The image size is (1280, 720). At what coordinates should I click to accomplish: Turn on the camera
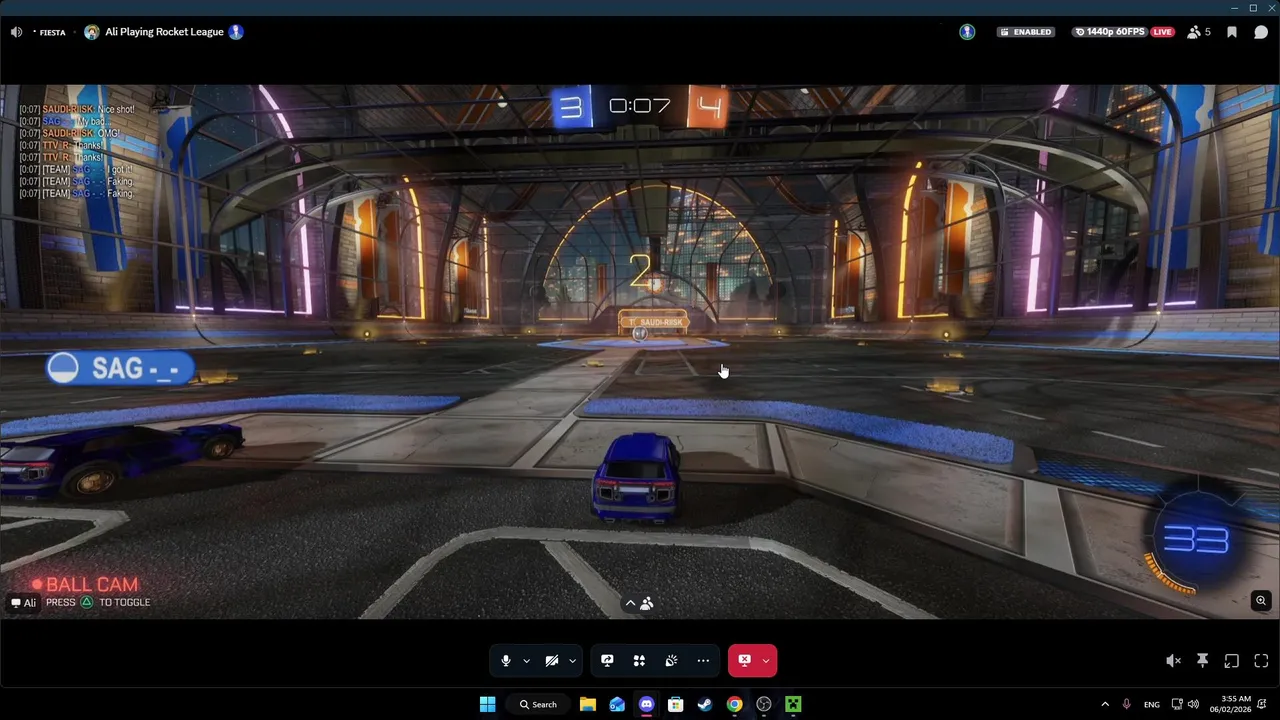tap(551, 660)
